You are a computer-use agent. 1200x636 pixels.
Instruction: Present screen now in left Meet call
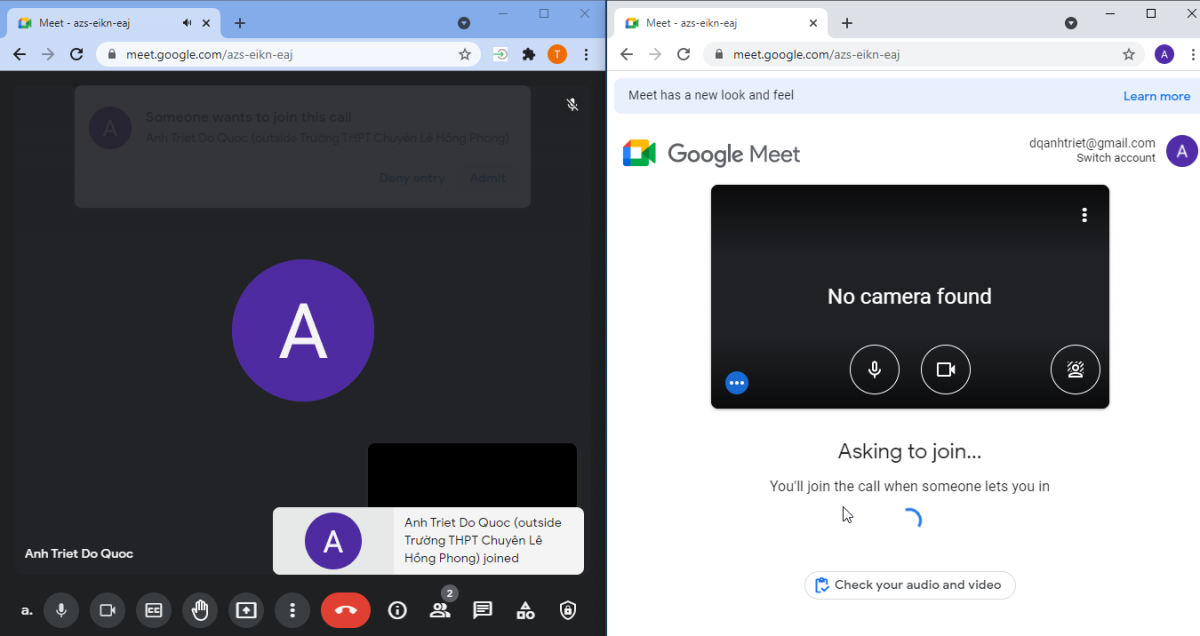pos(246,610)
